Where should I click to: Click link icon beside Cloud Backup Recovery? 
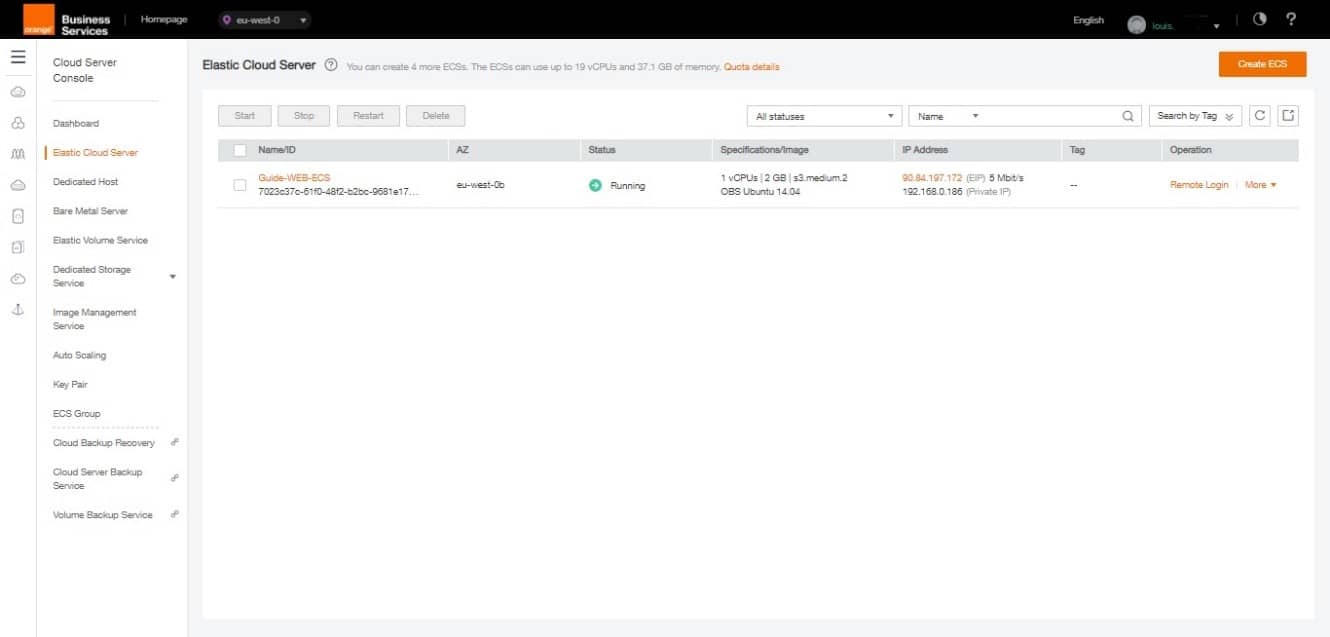tap(175, 442)
